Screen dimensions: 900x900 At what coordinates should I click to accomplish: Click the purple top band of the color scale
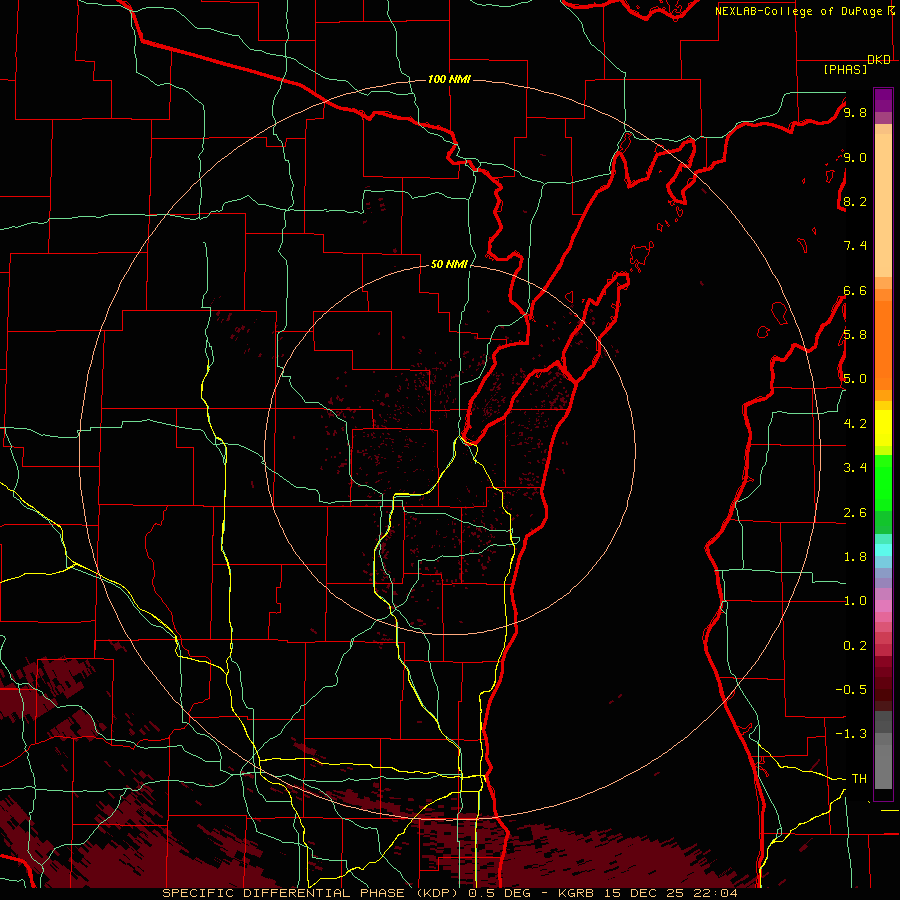pyautogui.click(x=883, y=100)
